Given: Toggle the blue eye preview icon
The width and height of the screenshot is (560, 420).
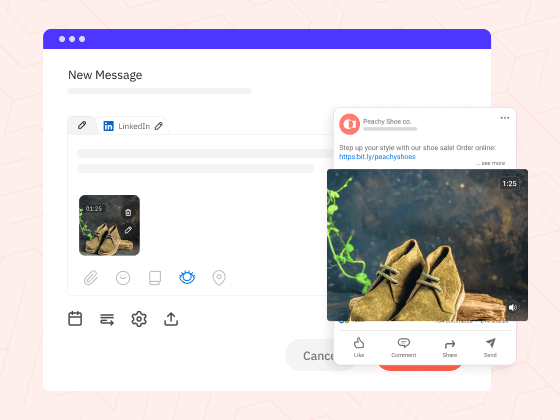Looking at the screenshot, I should coord(187,277).
